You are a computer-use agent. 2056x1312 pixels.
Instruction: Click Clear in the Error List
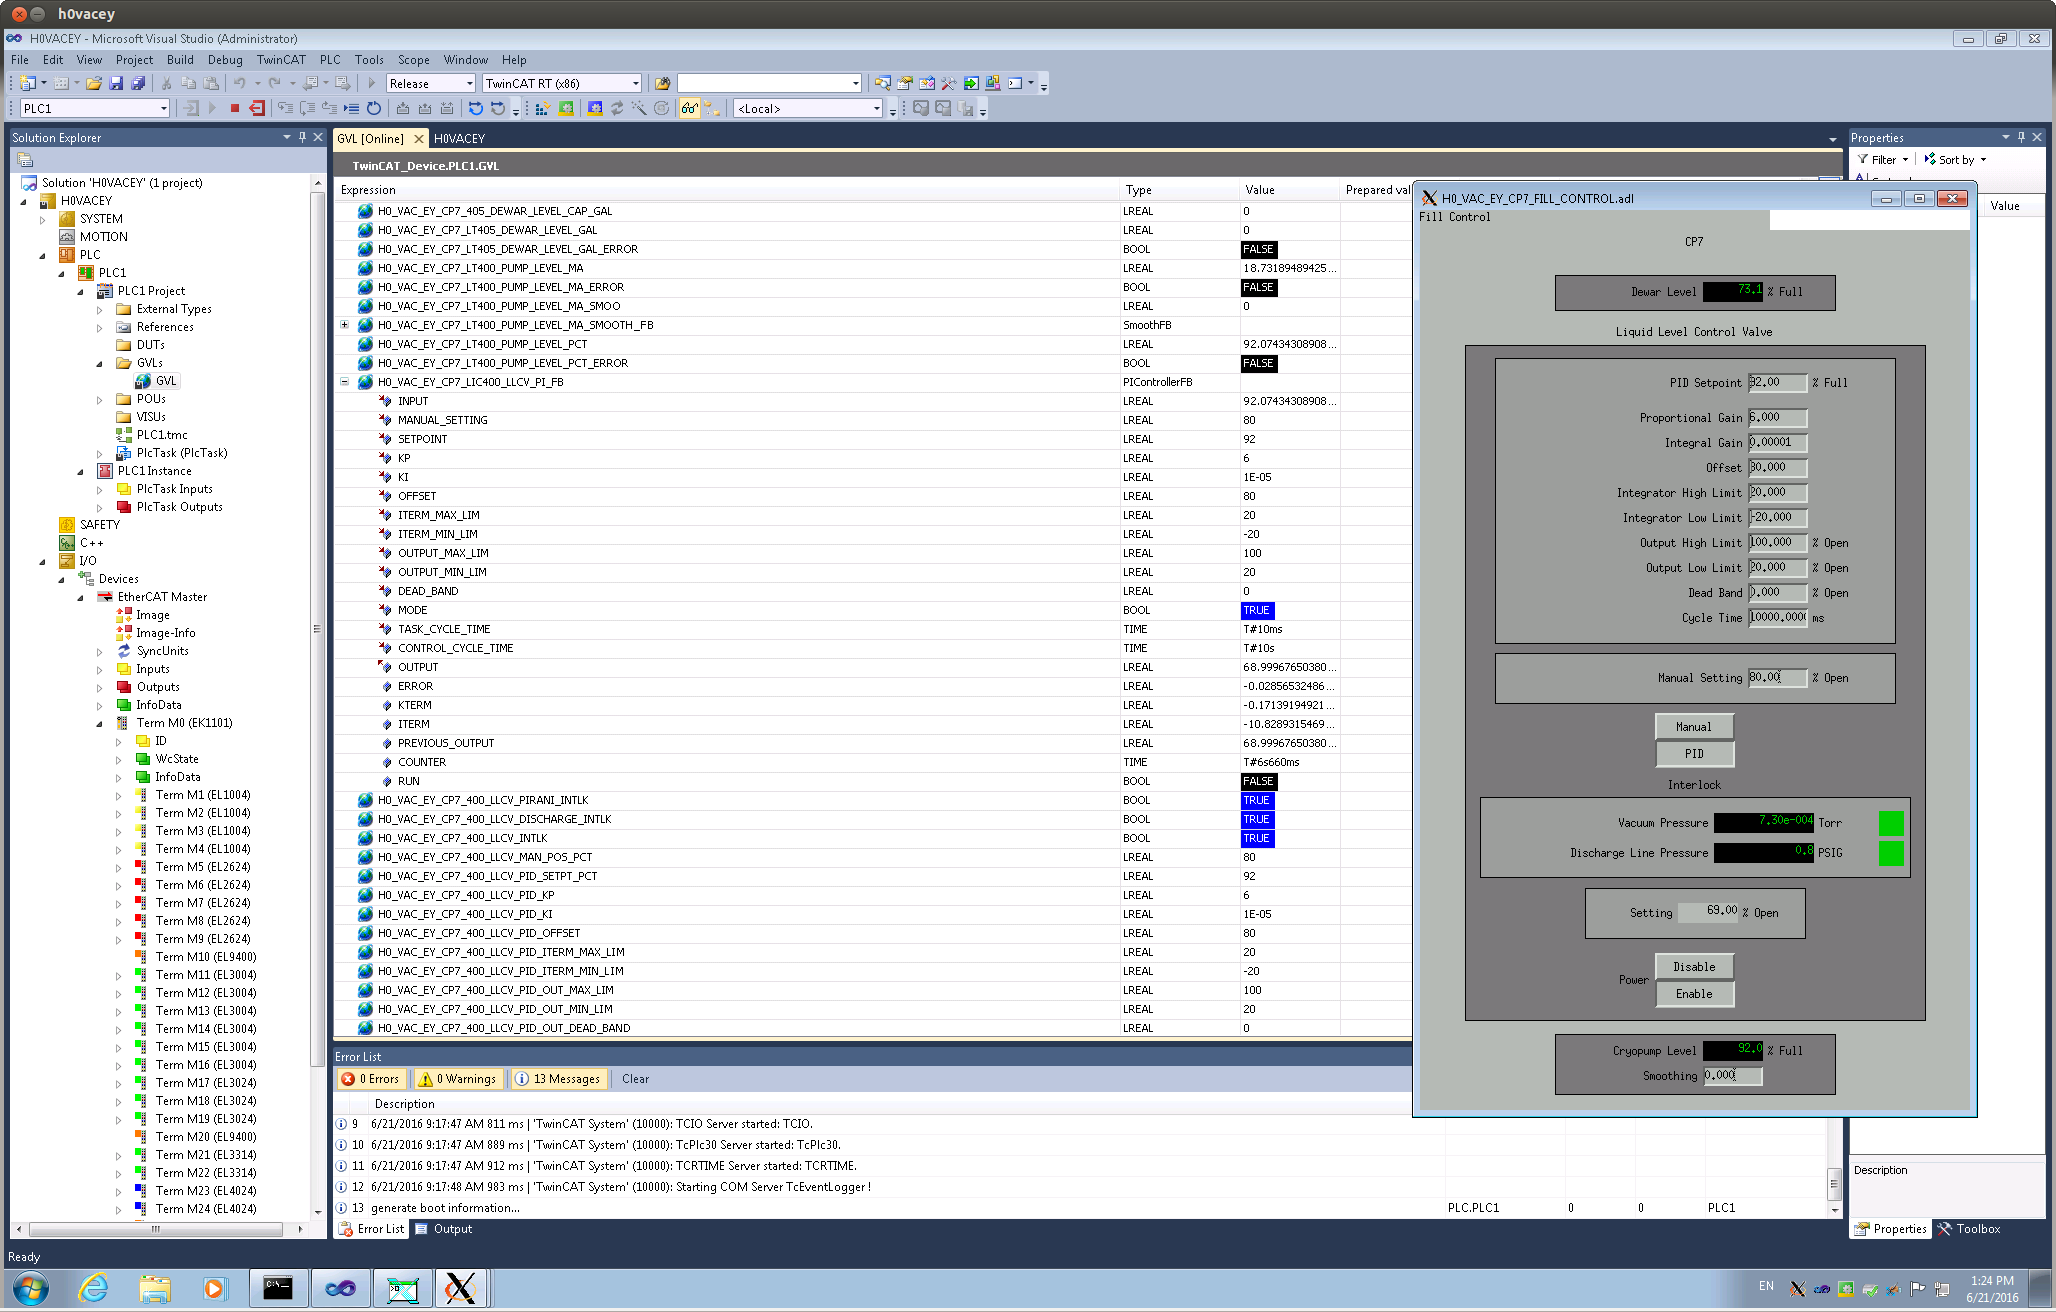tap(635, 1079)
